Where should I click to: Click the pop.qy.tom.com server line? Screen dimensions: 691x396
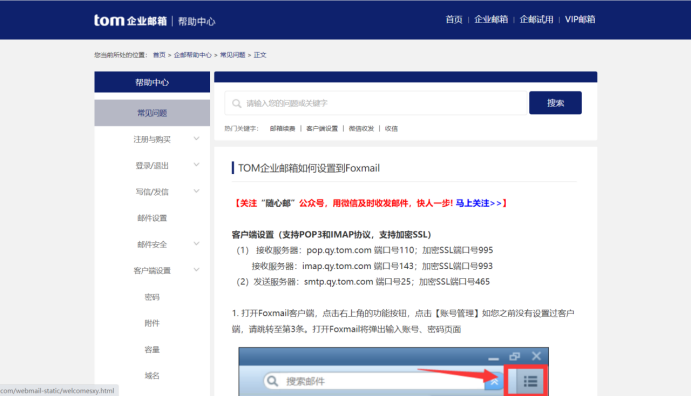click(x=365, y=250)
